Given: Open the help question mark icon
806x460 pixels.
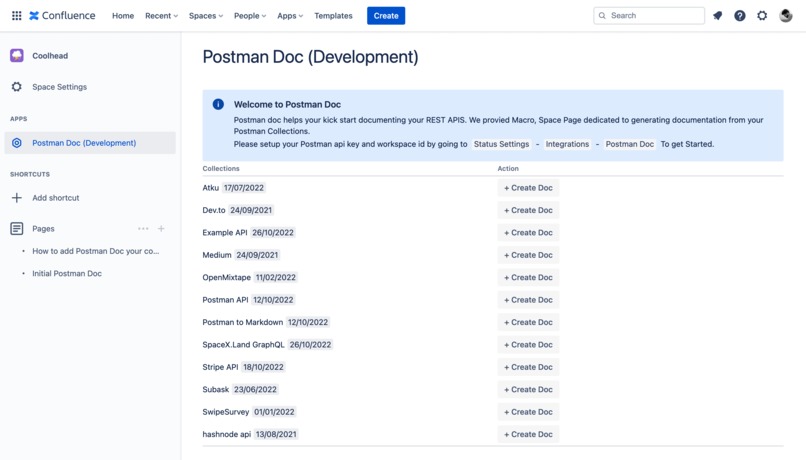Looking at the screenshot, I should (740, 15).
